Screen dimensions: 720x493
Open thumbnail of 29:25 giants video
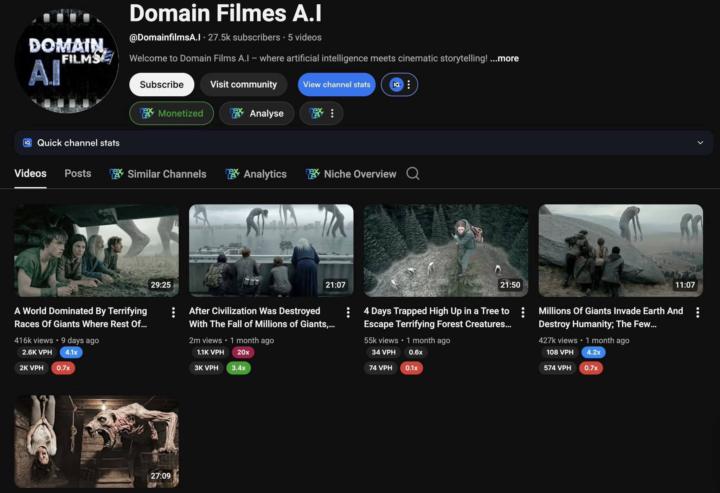click(x=96, y=251)
